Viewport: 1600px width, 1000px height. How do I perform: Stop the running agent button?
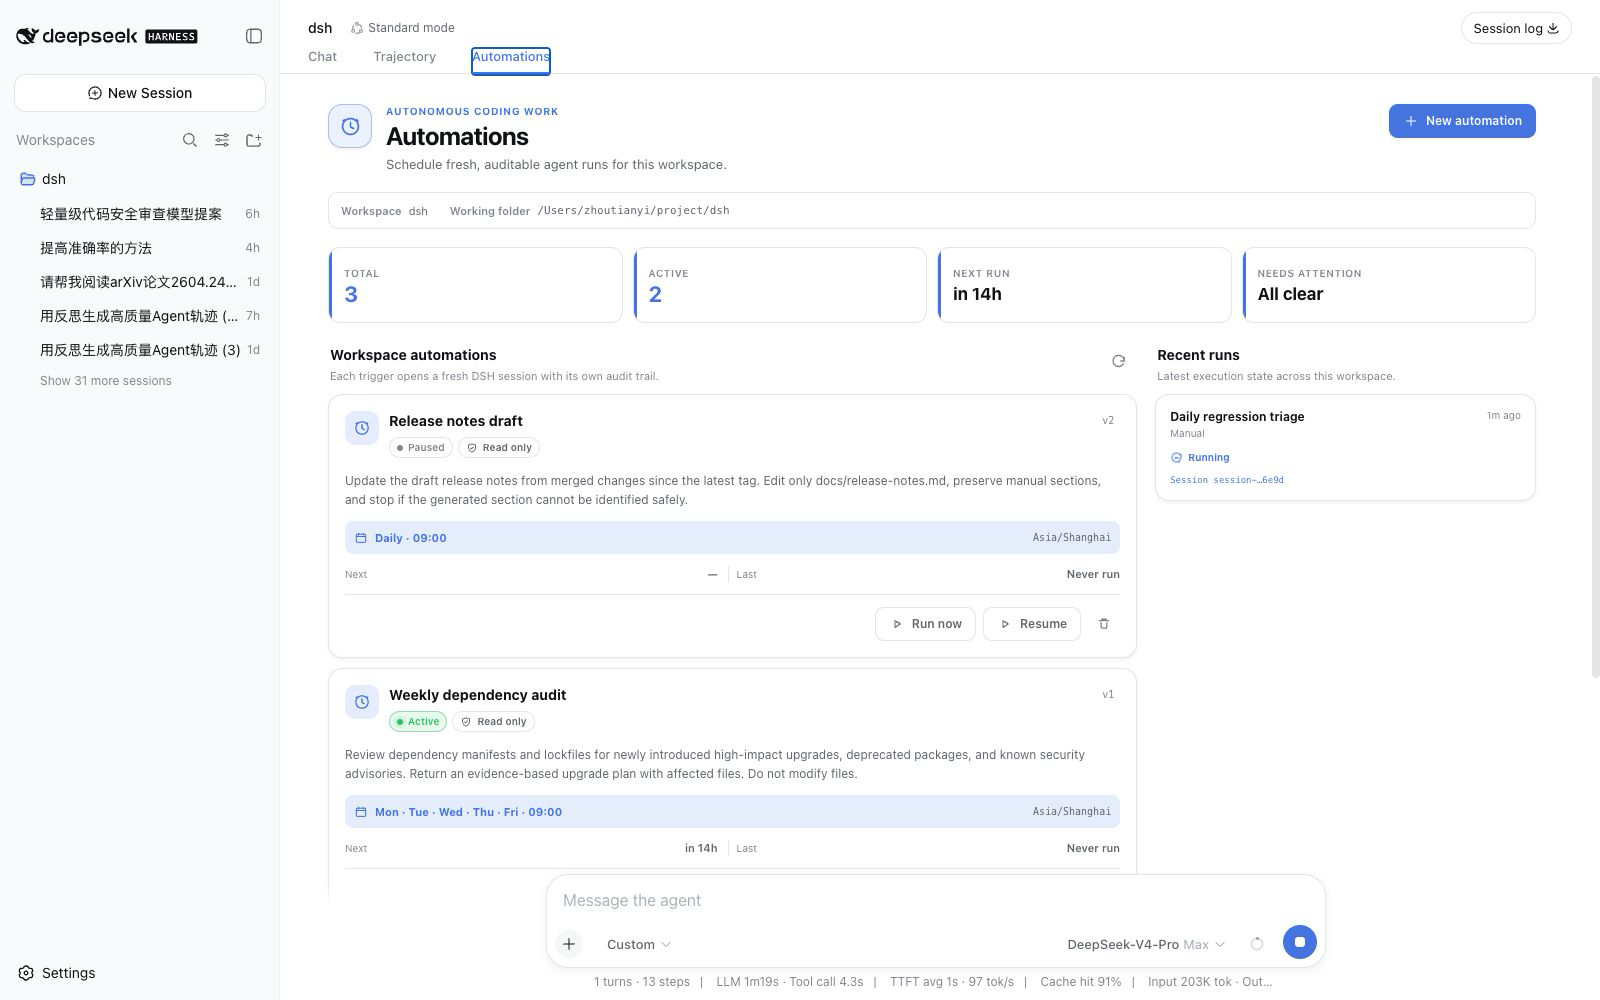tap(1299, 942)
